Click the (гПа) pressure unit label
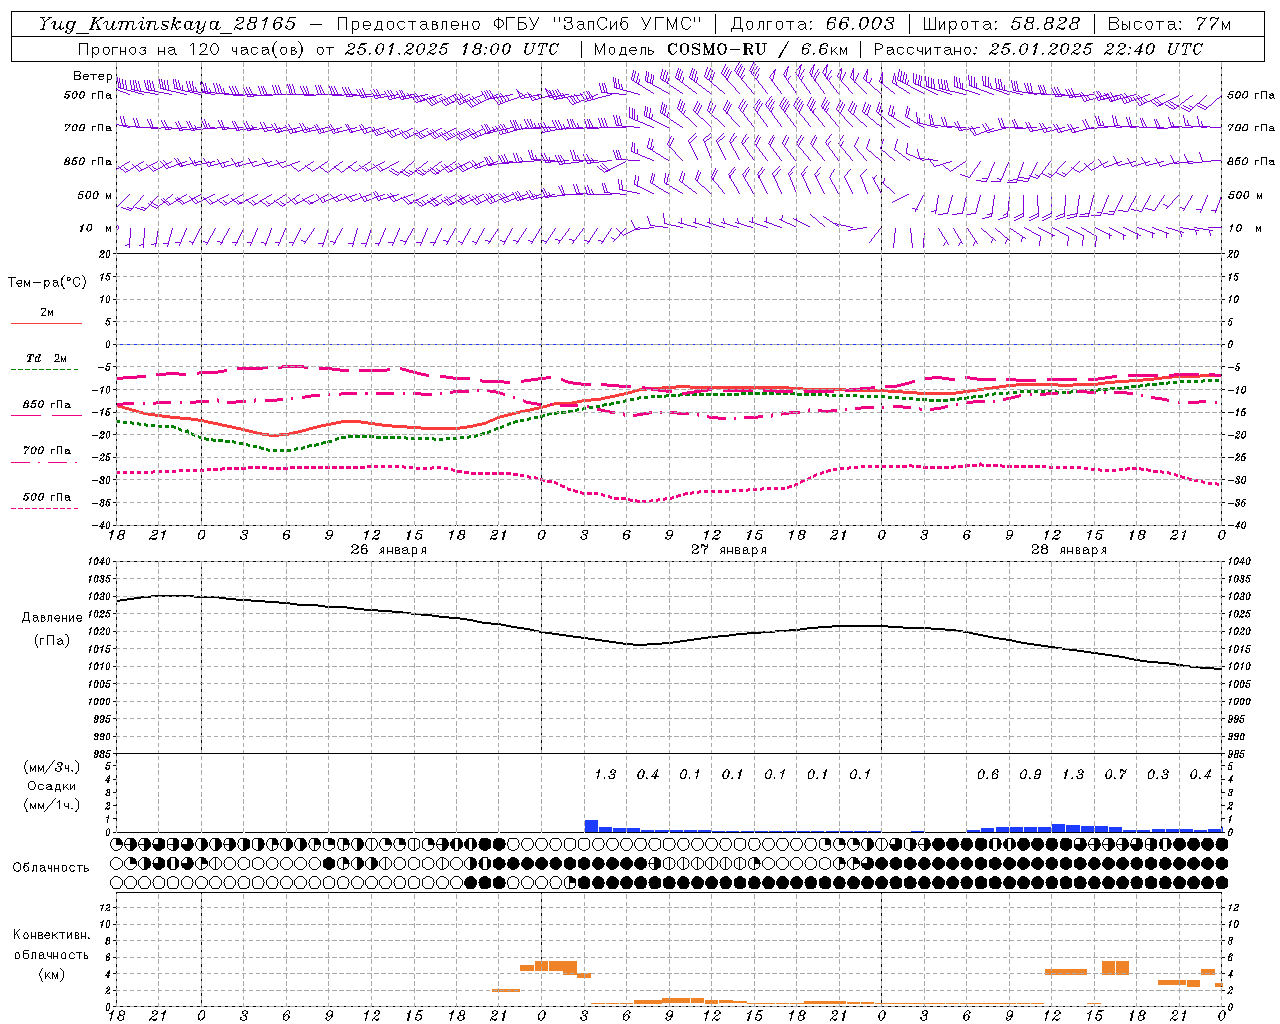The image size is (1280, 1024). (x=52, y=641)
